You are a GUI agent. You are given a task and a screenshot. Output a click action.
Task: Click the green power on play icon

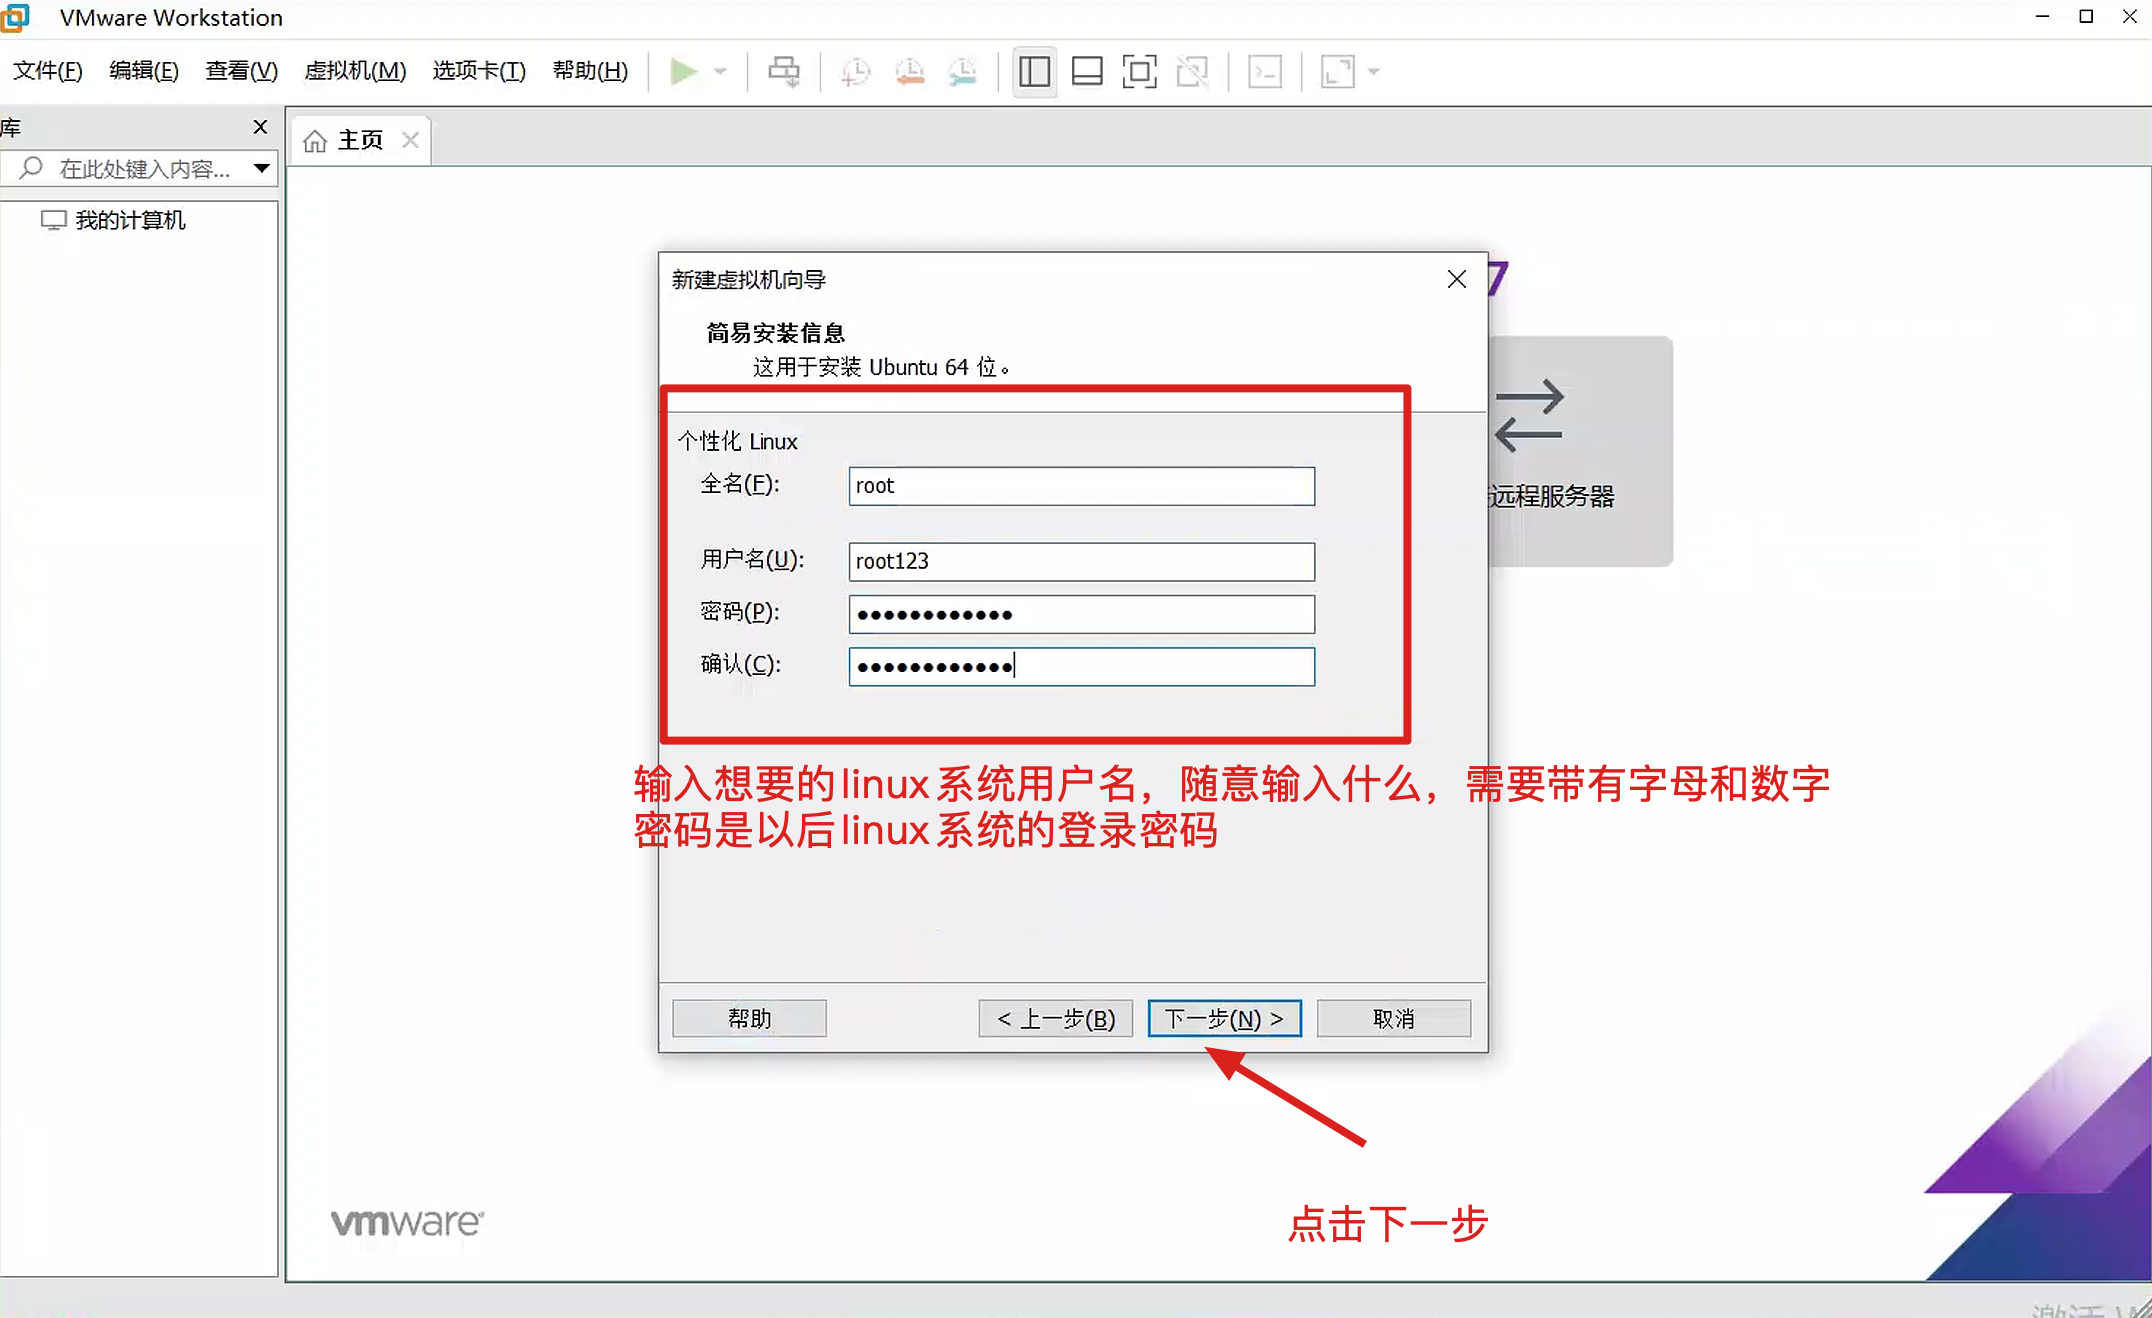pos(684,72)
